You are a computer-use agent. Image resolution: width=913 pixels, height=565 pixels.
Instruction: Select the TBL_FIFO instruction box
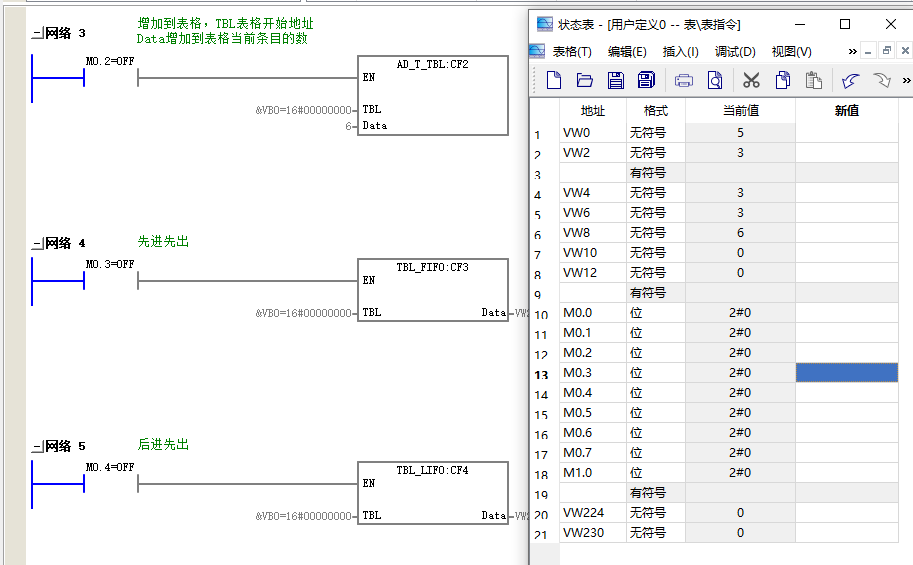(x=433, y=289)
